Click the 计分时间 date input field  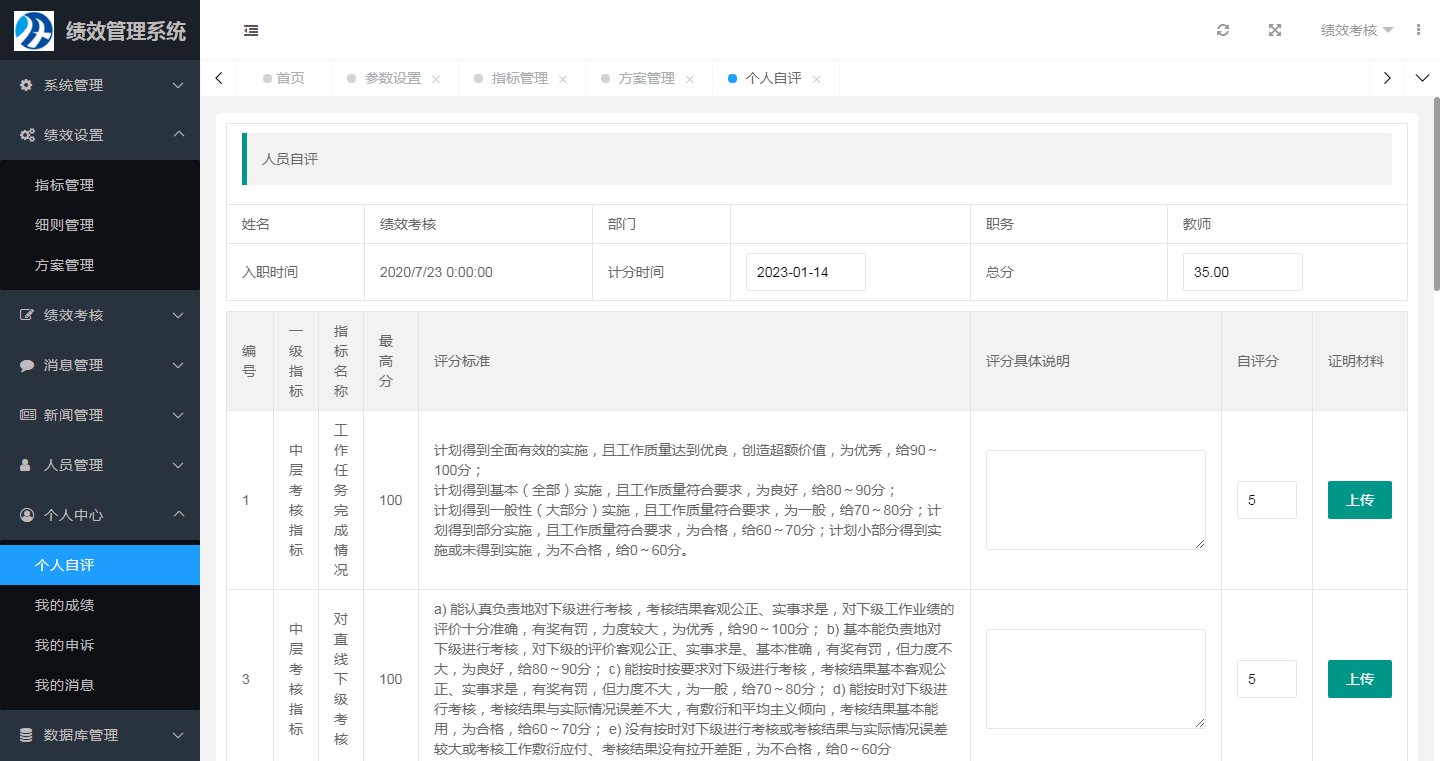[805, 272]
